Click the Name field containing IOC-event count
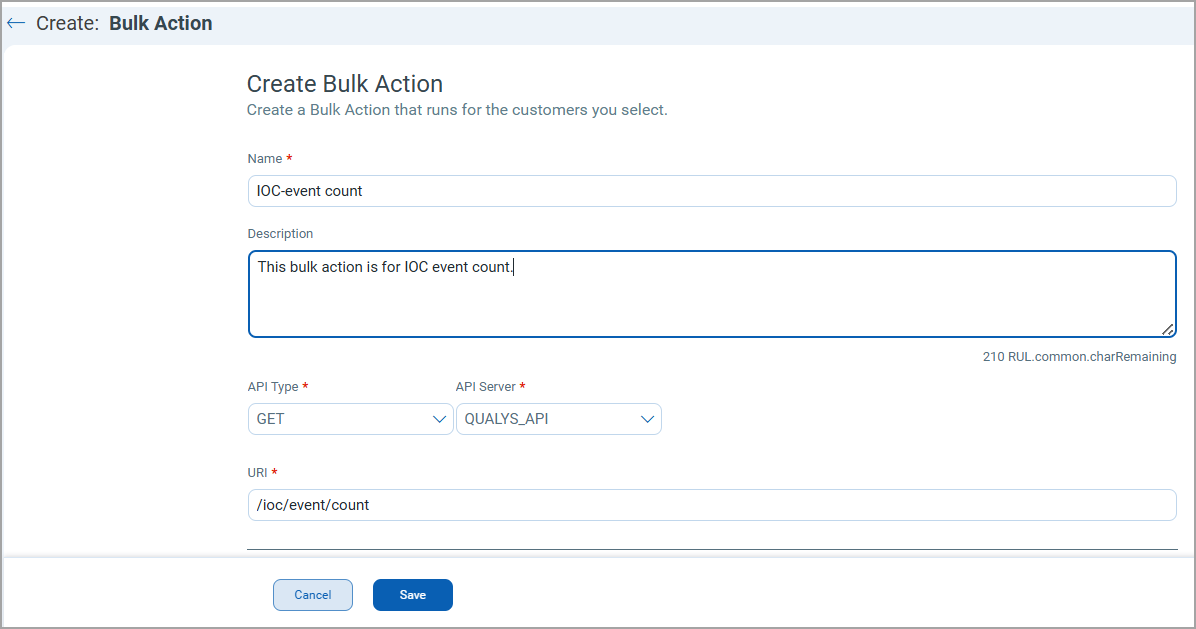This screenshot has width=1196, height=629. click(712, 191)
